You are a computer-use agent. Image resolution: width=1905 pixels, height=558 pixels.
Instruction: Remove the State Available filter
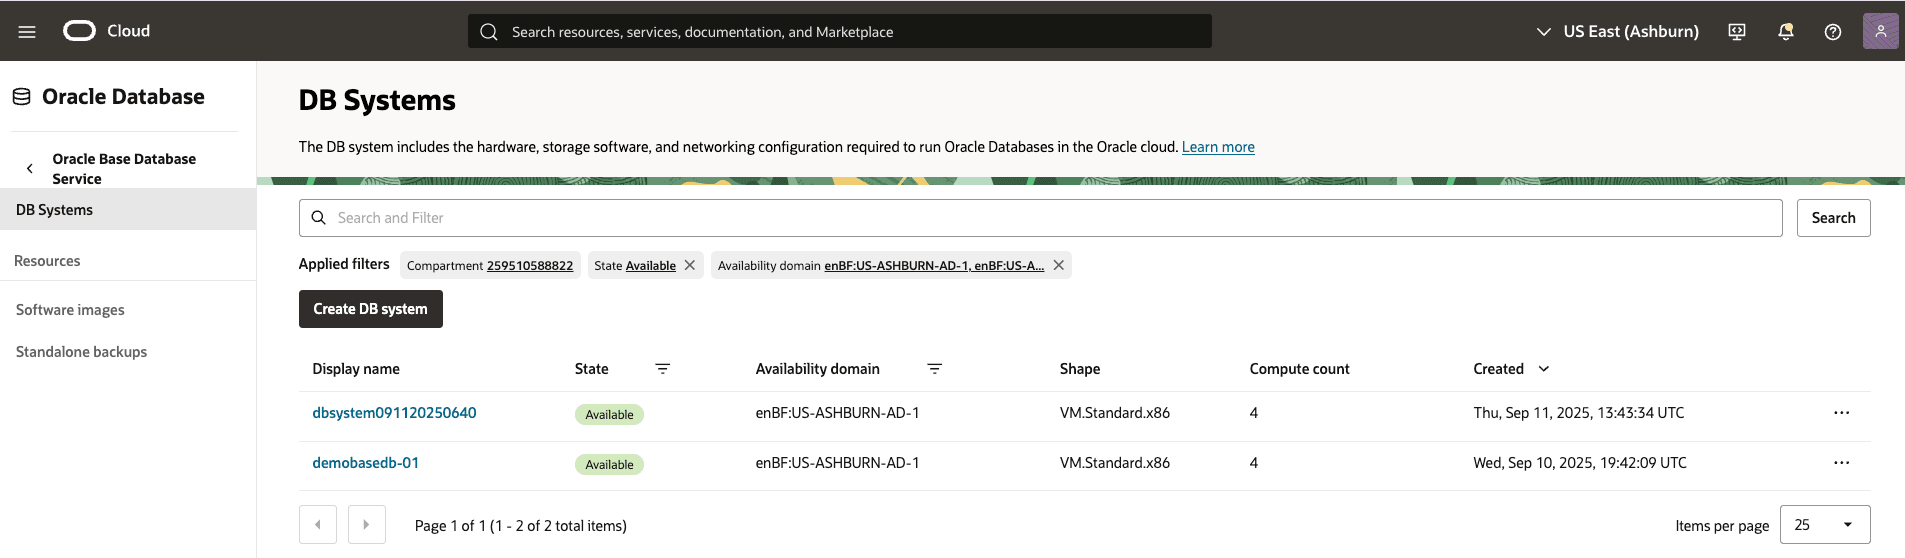[690, 265]
